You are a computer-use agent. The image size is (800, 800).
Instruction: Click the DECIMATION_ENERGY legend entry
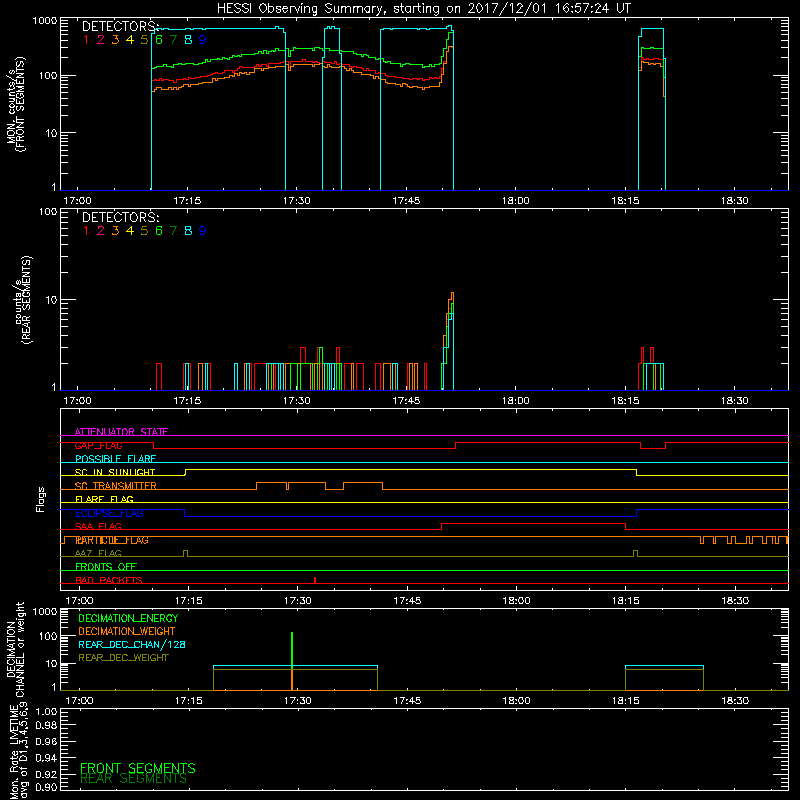(128, 618)
